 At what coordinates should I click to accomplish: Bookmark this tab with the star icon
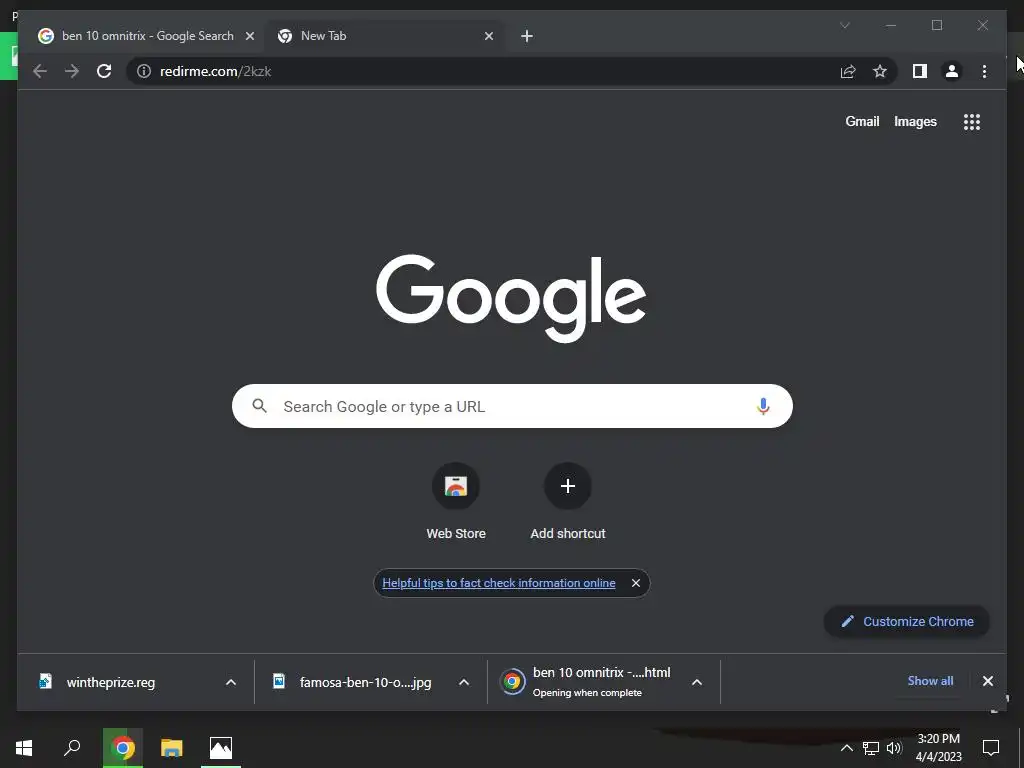click(x=880, y=71)
